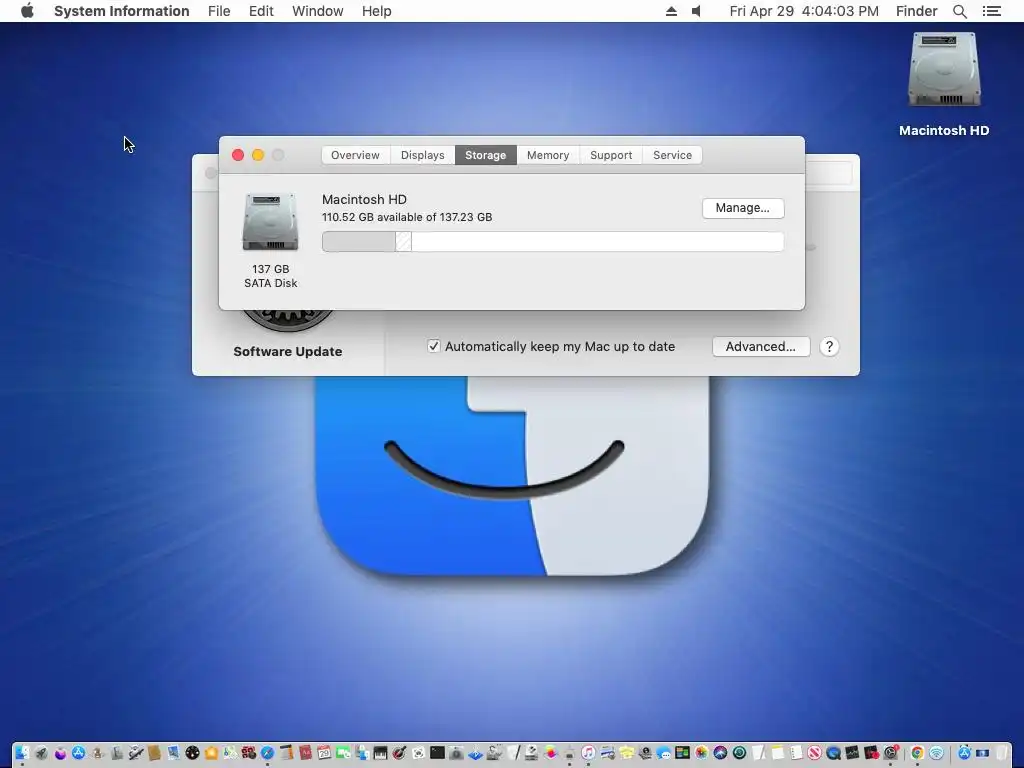The width and height of the screenshot is (1024, 768).
Task: Open the Support tab
Action: point(611,155)
